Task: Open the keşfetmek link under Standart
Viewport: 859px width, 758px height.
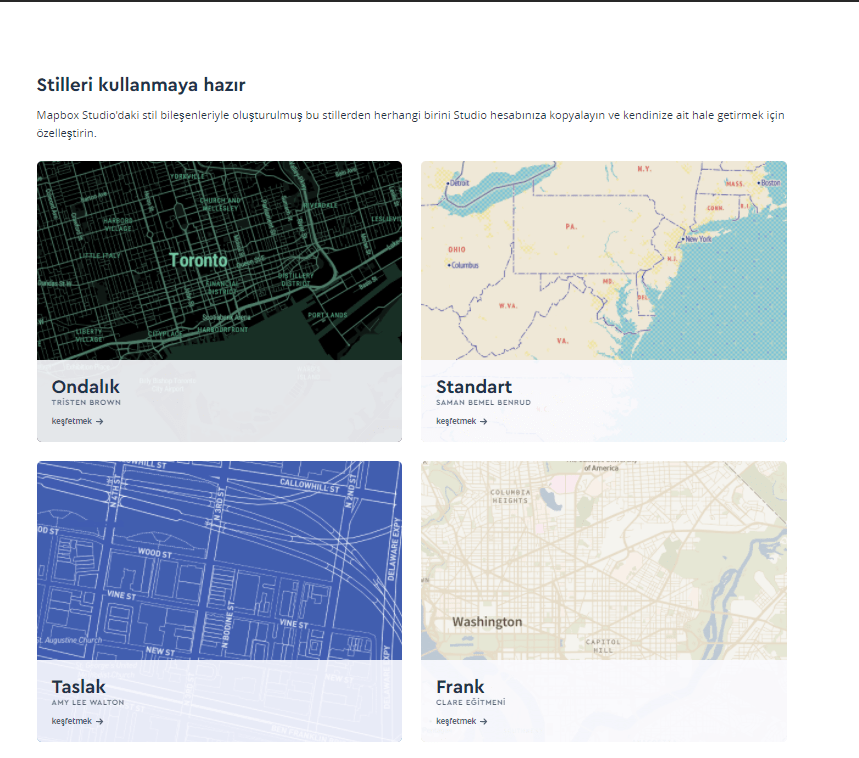Action: click(457, 422)
